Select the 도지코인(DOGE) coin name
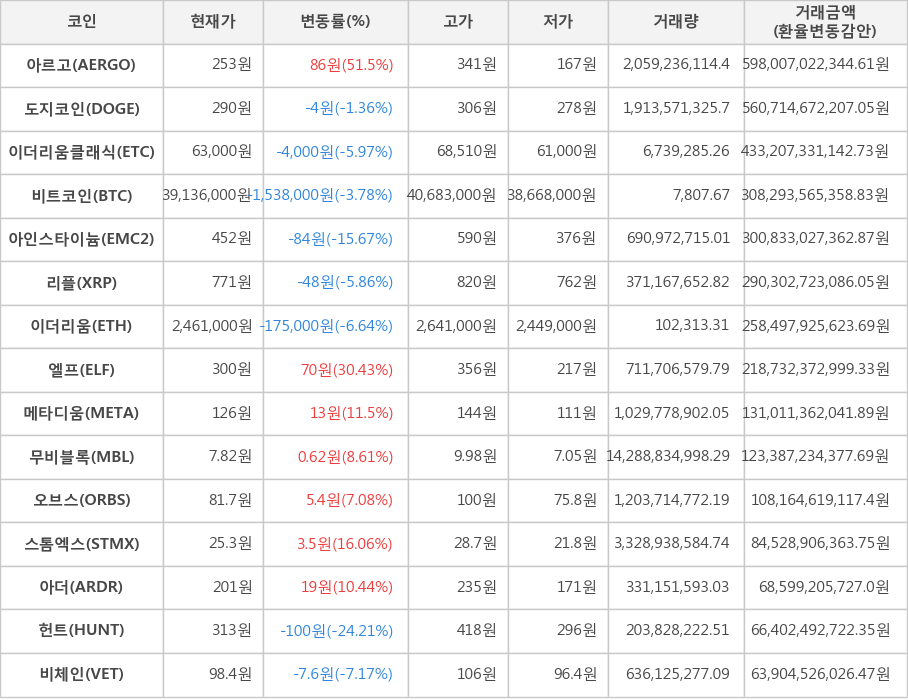908x700 pixels. click(x=81, y=109)
